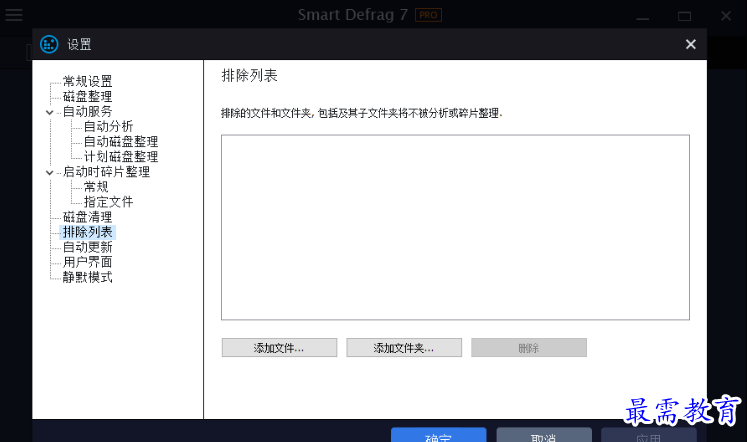747x442 pixels.
Task: Click the PRO badge beside Smart Defrag 7
Action: click(x=428, y=15)
